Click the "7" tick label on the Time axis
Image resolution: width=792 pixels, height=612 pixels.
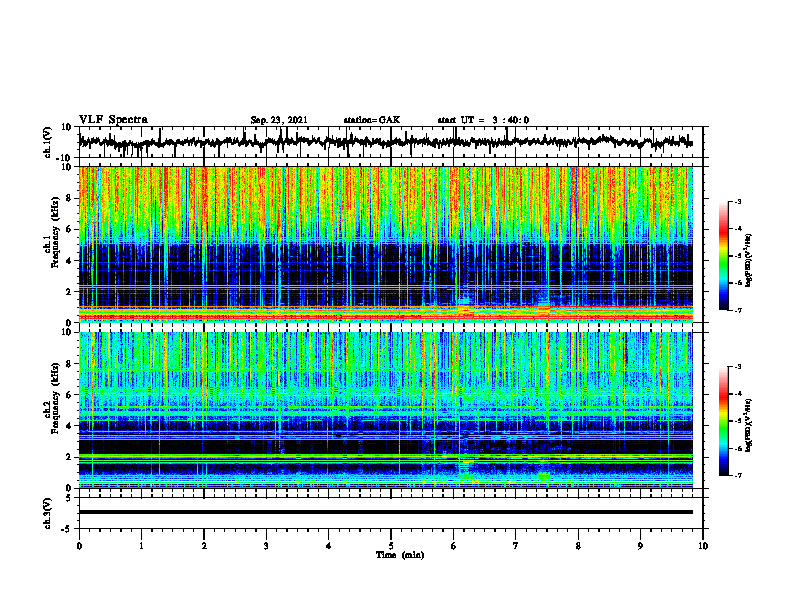[x=516, y=546]
